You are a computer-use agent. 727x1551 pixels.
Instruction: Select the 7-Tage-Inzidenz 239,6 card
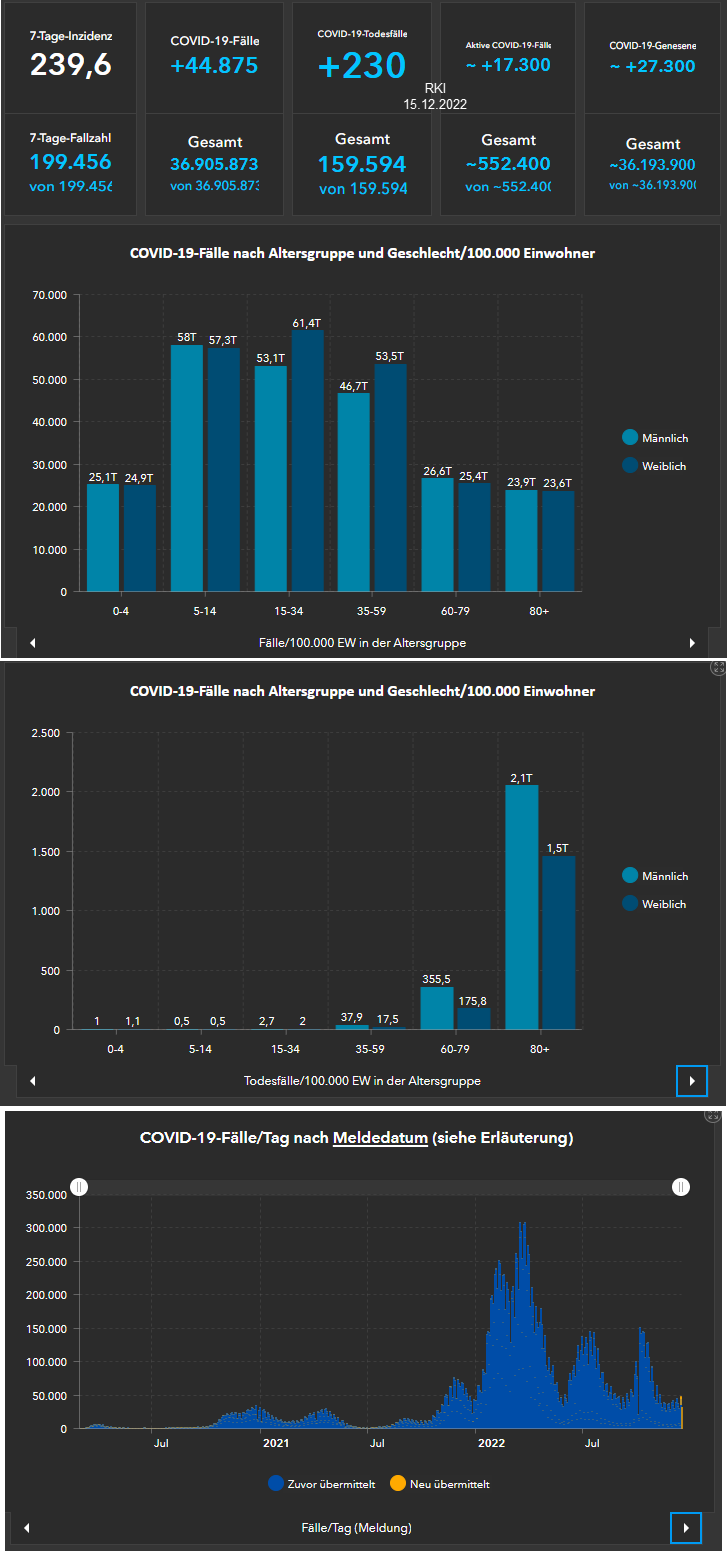click(71, 56)
